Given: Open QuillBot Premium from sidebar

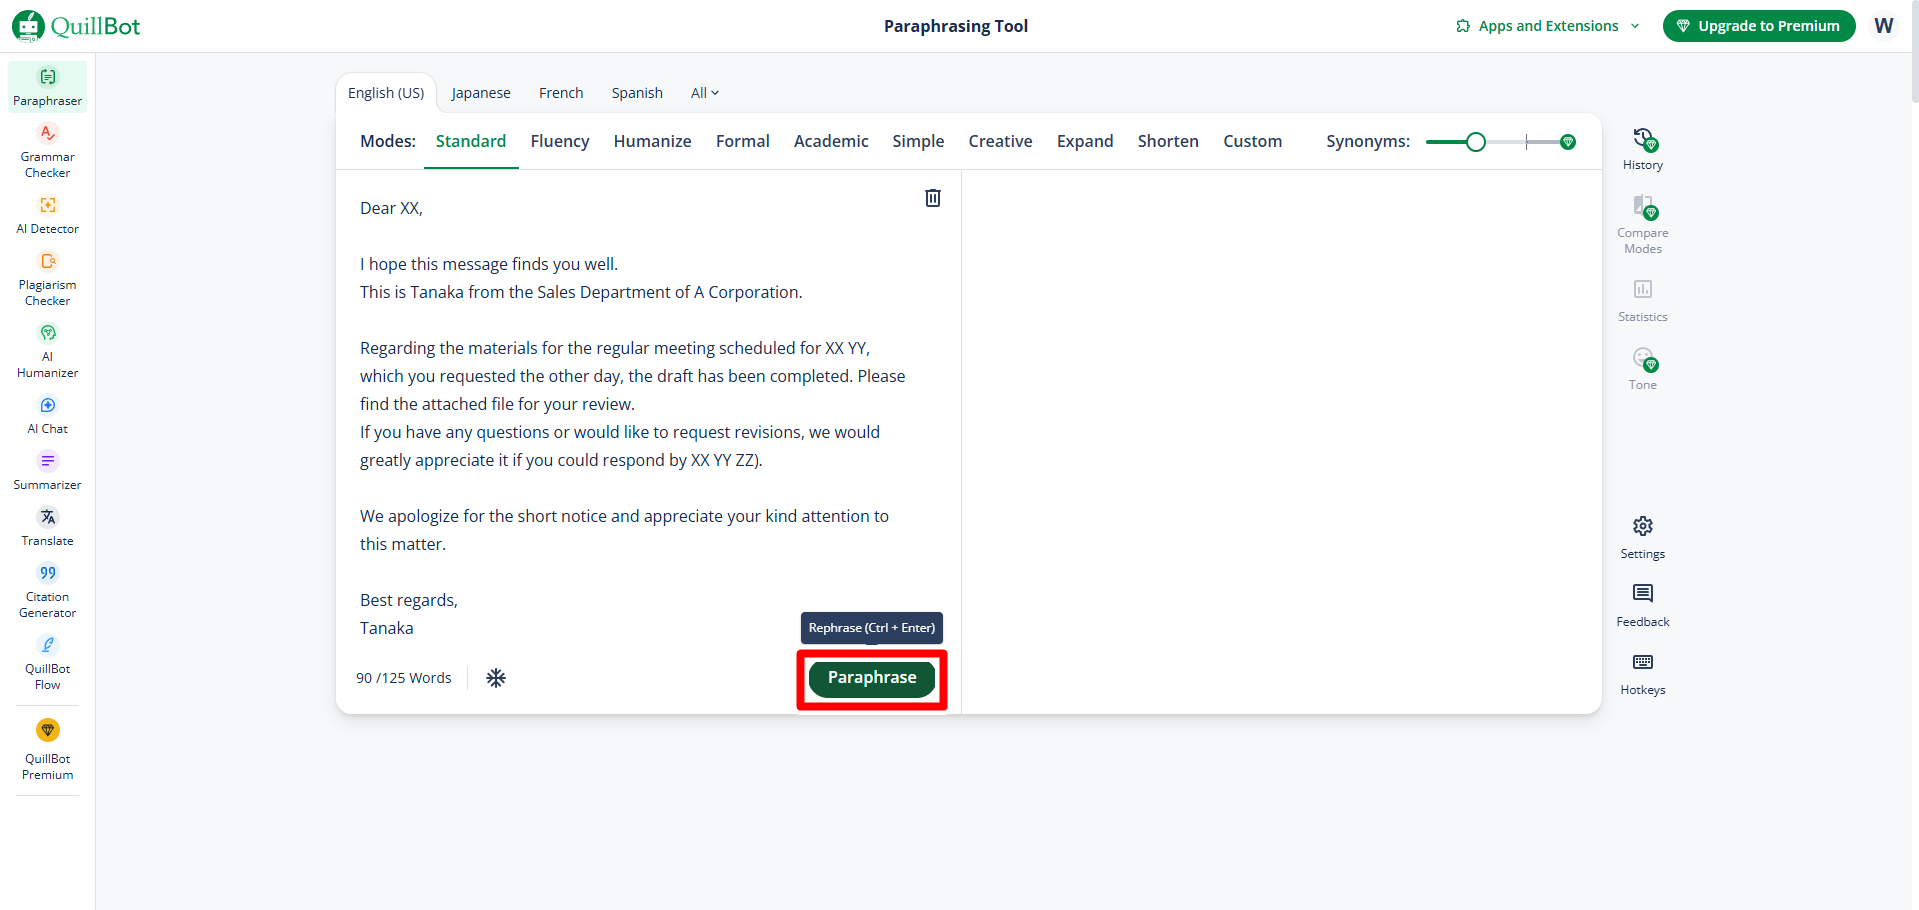Looking at the screenshot, I should 47,750.
